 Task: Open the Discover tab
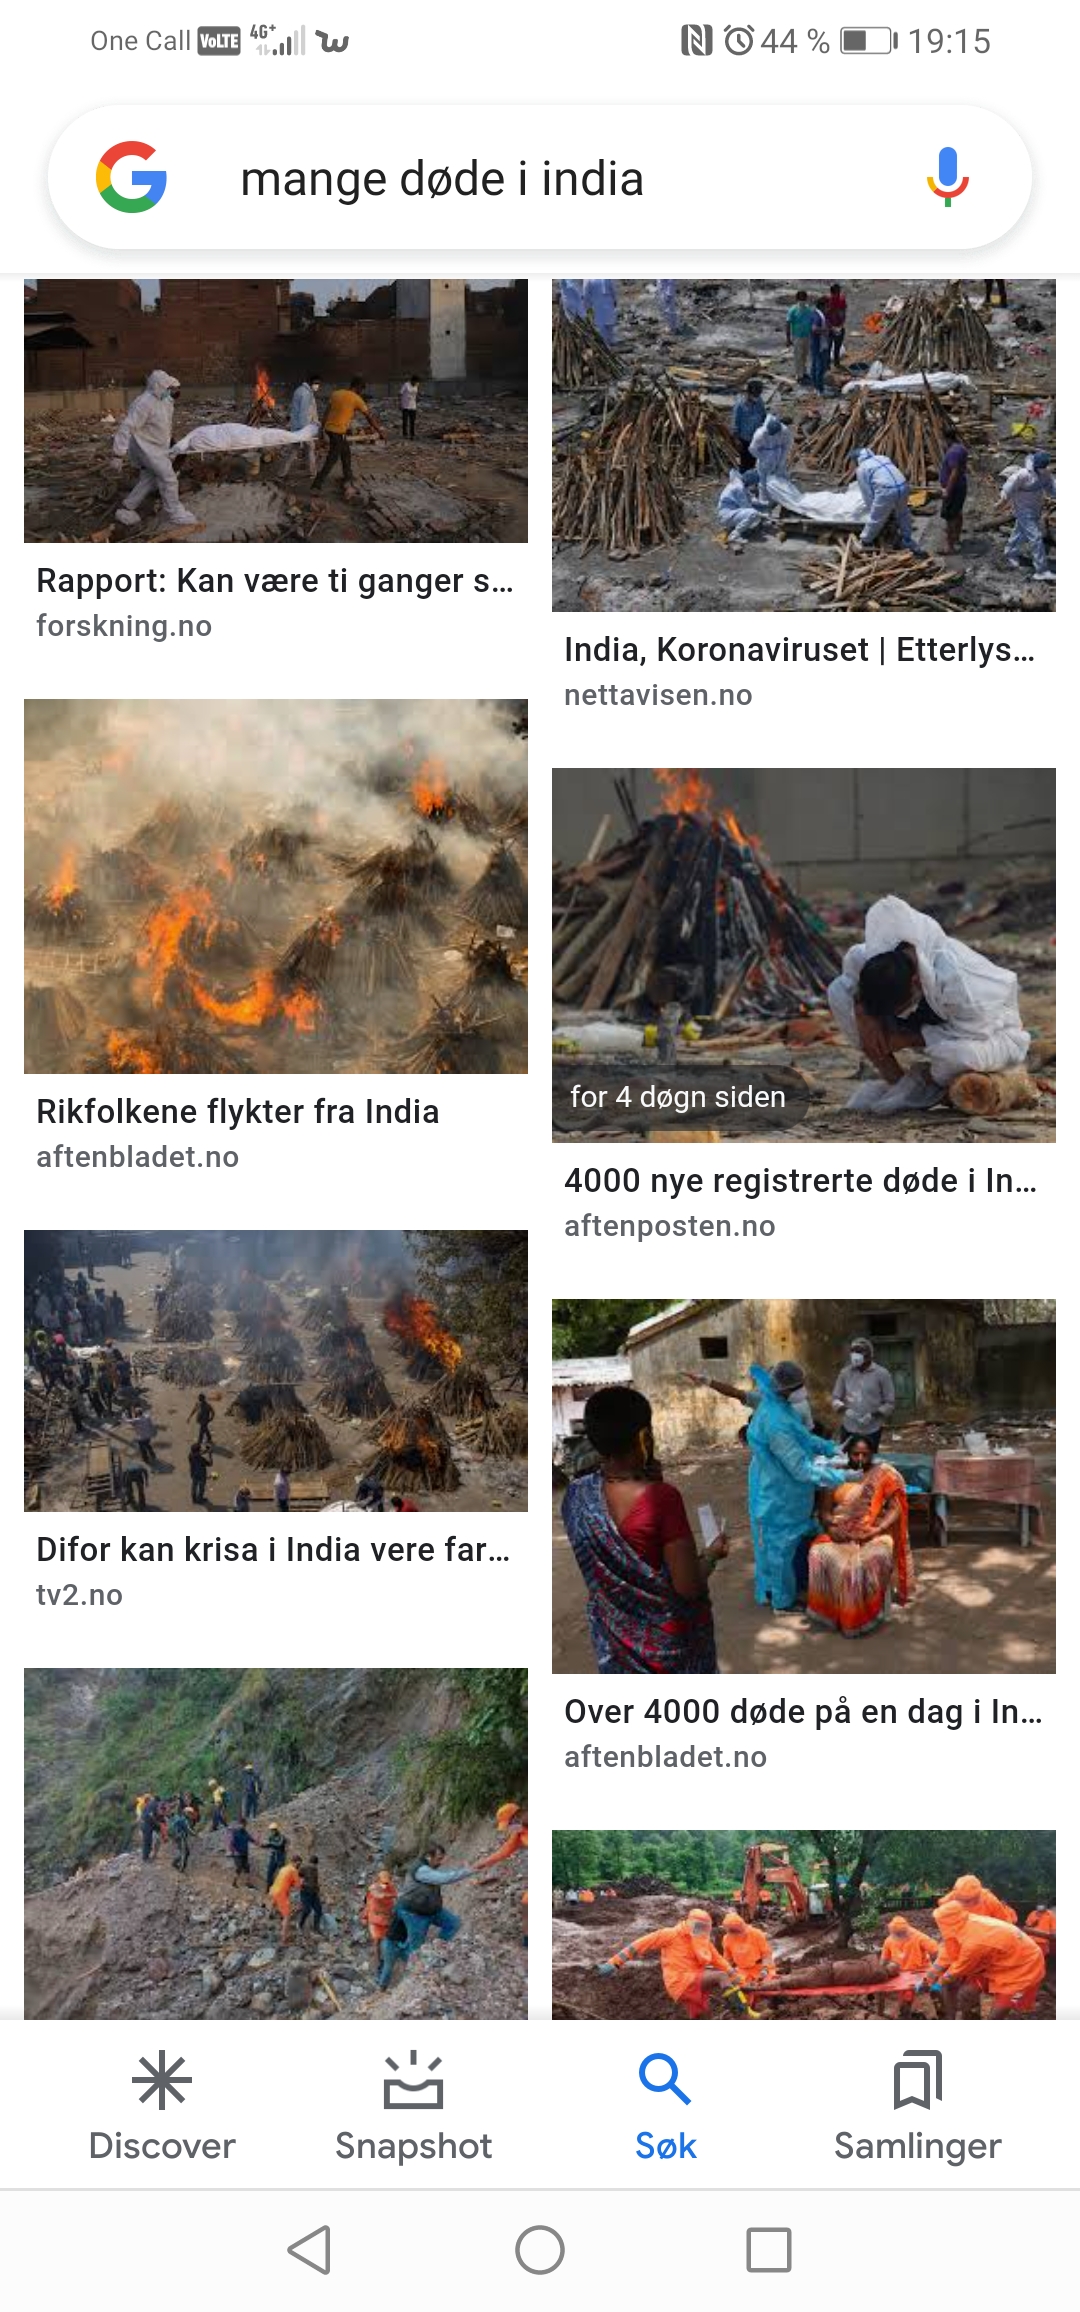pyautogui.click(x=162, y=2106)
